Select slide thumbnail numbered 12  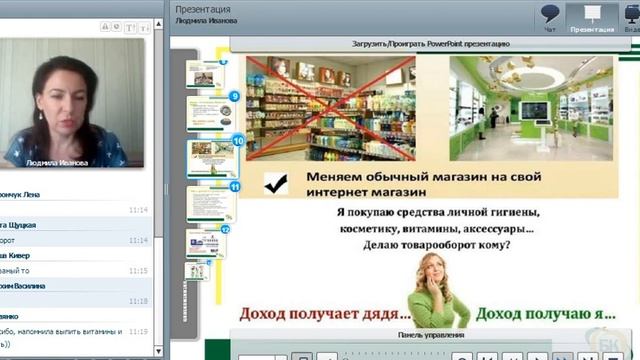(x=206, y=244)
